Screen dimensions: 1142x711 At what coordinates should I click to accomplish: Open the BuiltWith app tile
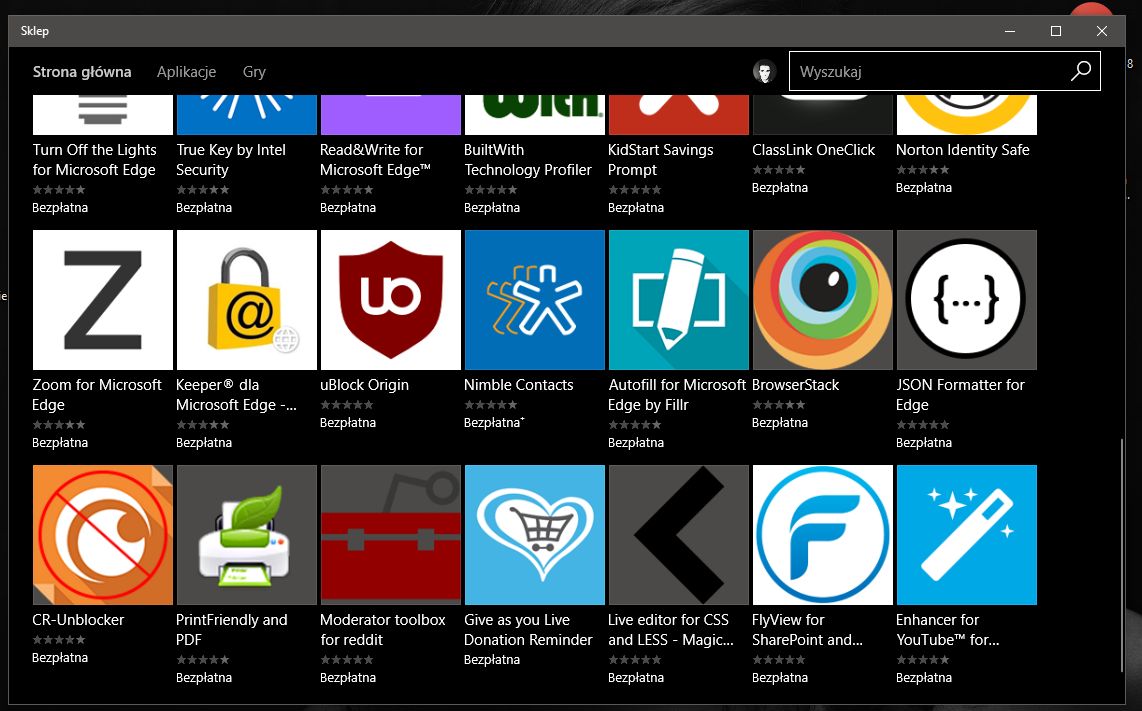[535, 115]
